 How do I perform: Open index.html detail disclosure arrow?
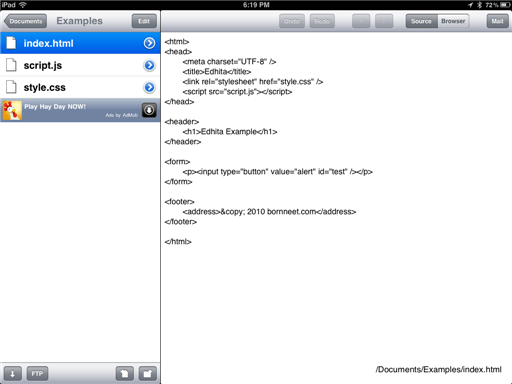pos(149,43)
